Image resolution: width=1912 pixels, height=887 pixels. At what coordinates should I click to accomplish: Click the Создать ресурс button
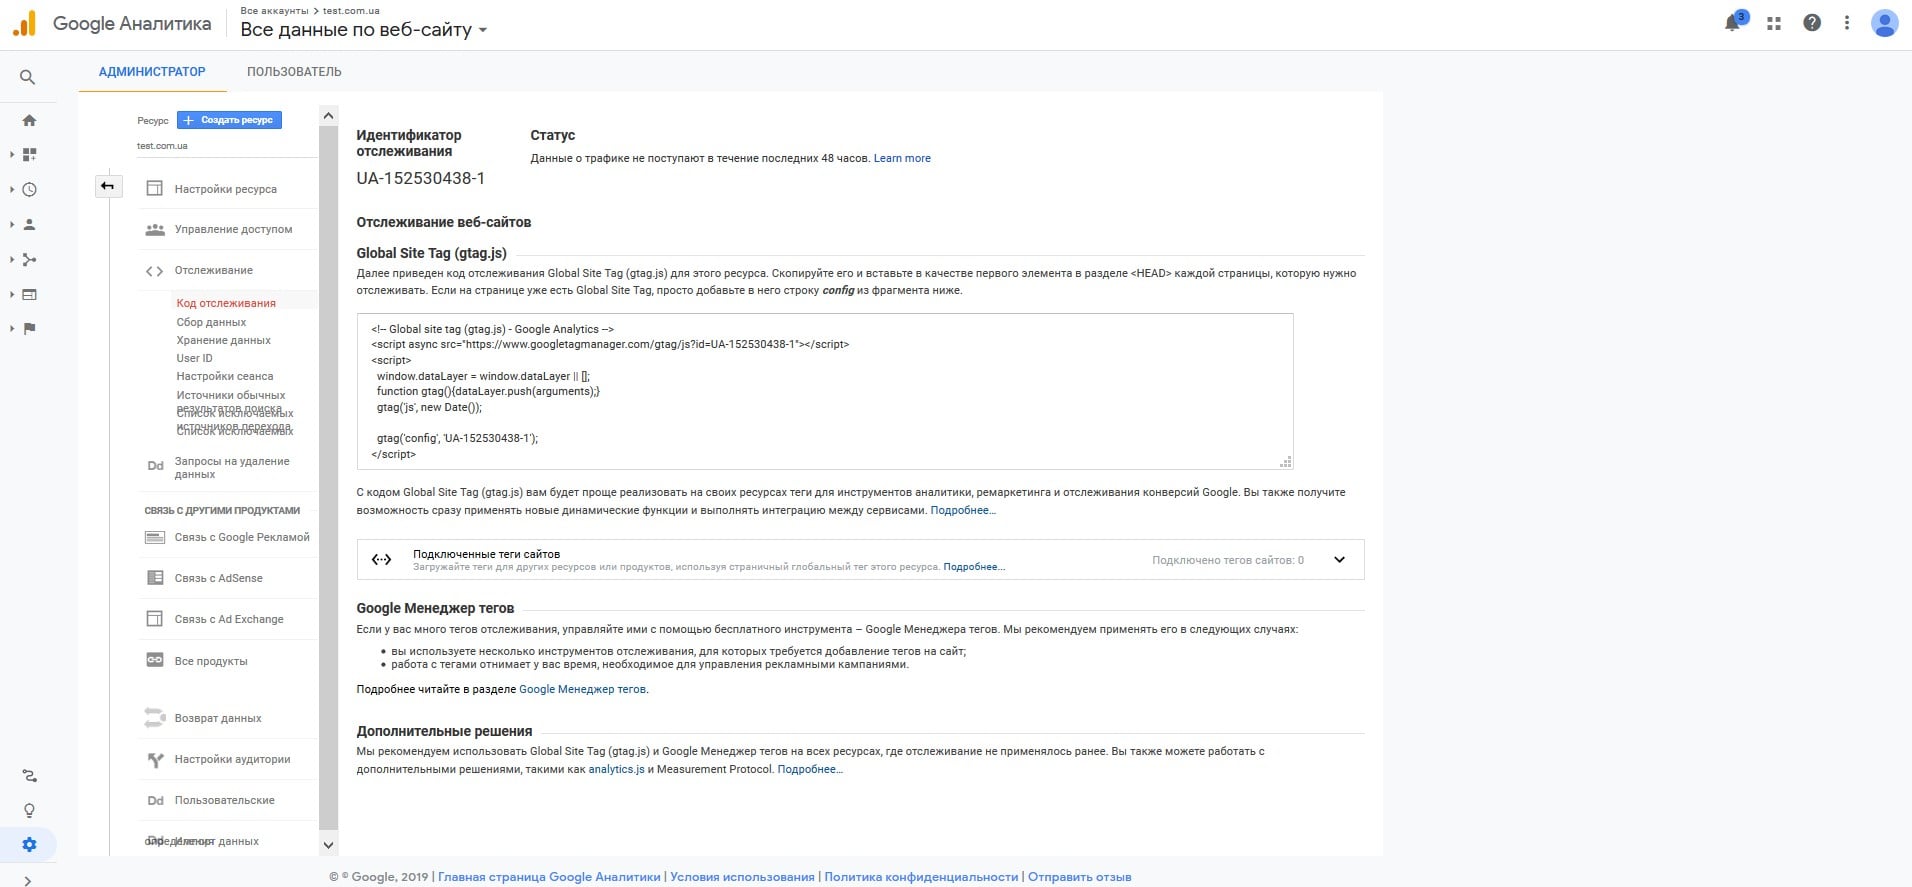point(229,120)
